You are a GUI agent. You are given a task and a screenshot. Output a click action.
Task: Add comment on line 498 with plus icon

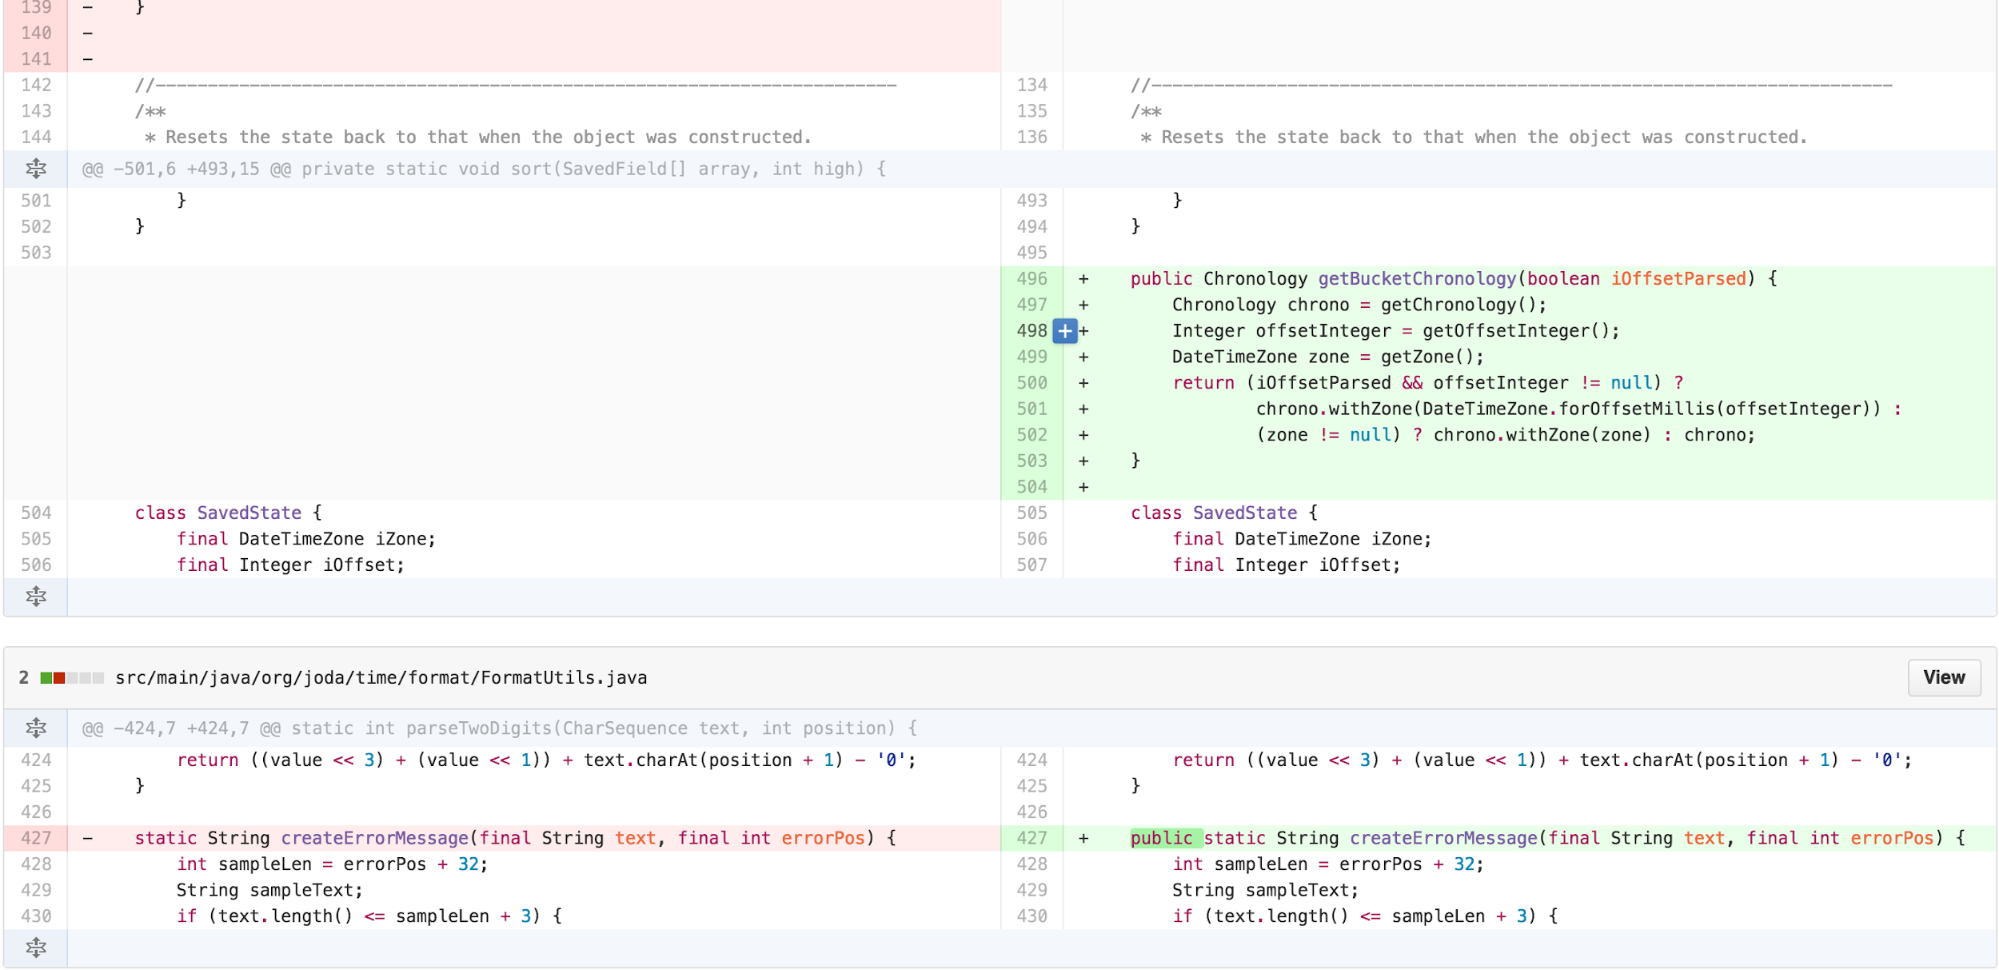click(1065, 331)
